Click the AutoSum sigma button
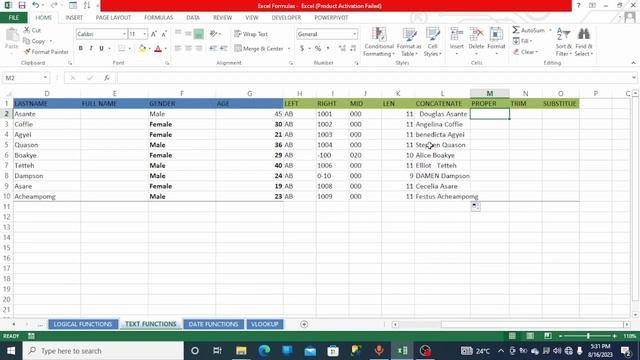 pyautogui.click(x=529, y=30)
